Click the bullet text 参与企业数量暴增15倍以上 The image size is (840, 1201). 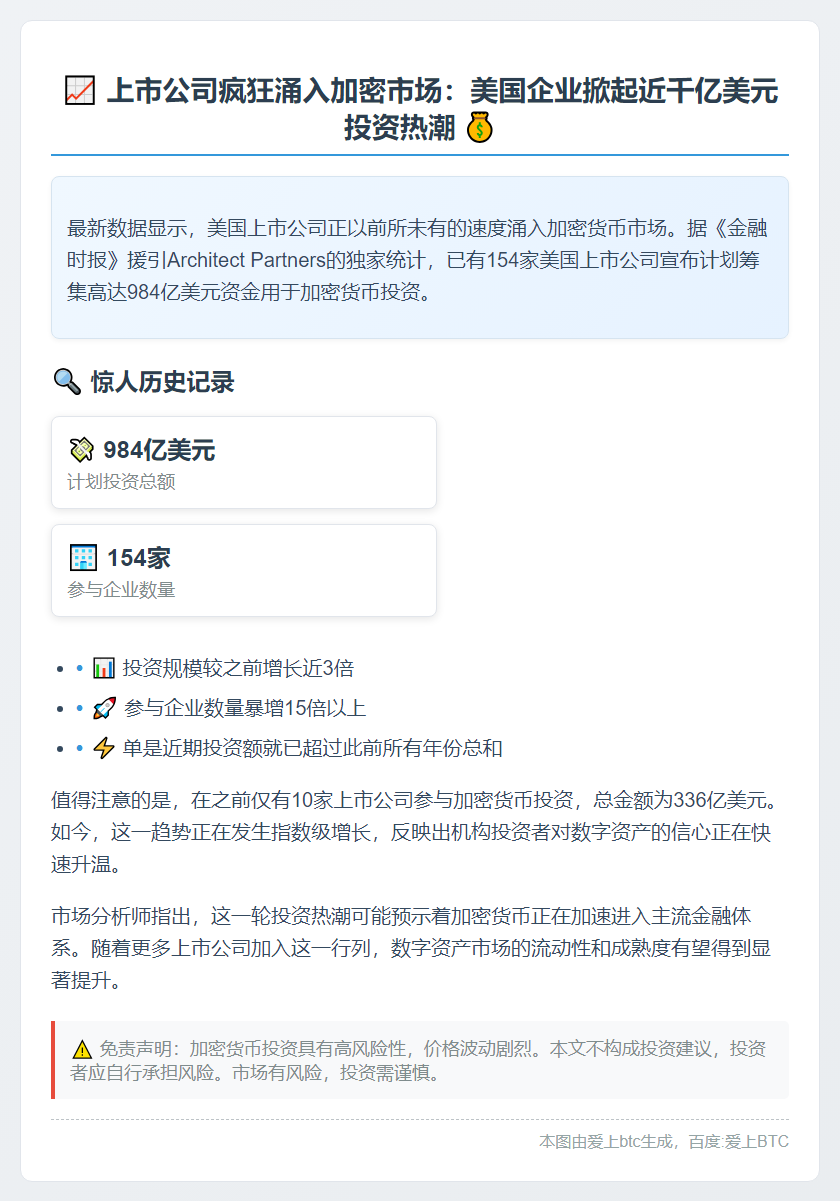[245, 709]
